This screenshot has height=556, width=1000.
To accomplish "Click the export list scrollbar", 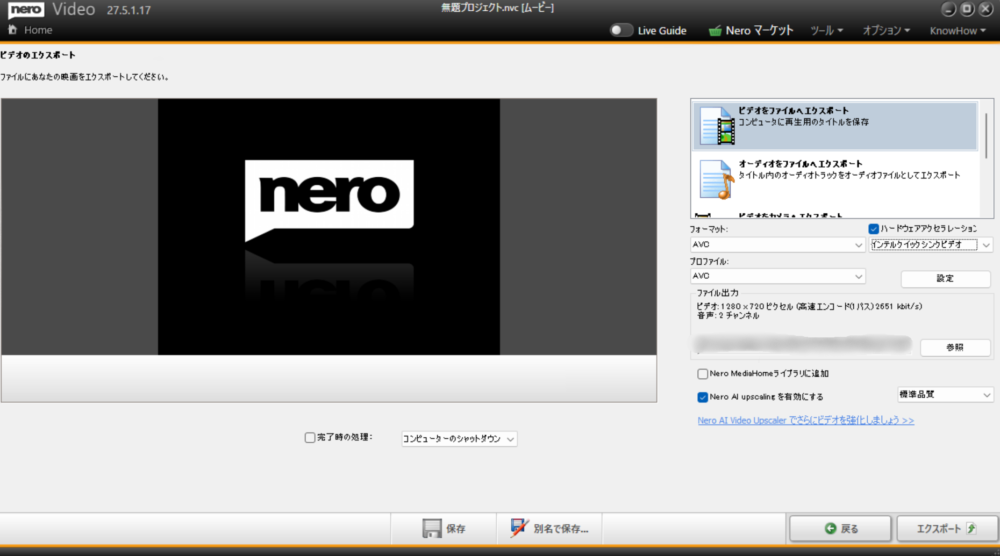I will tap(987, 135).
